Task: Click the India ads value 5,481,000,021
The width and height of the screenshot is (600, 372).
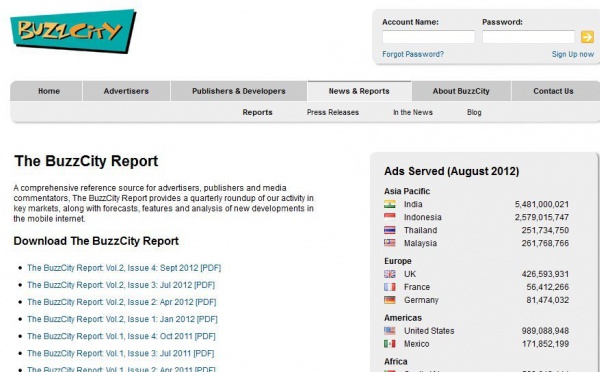Action: (x=542, y=204)
